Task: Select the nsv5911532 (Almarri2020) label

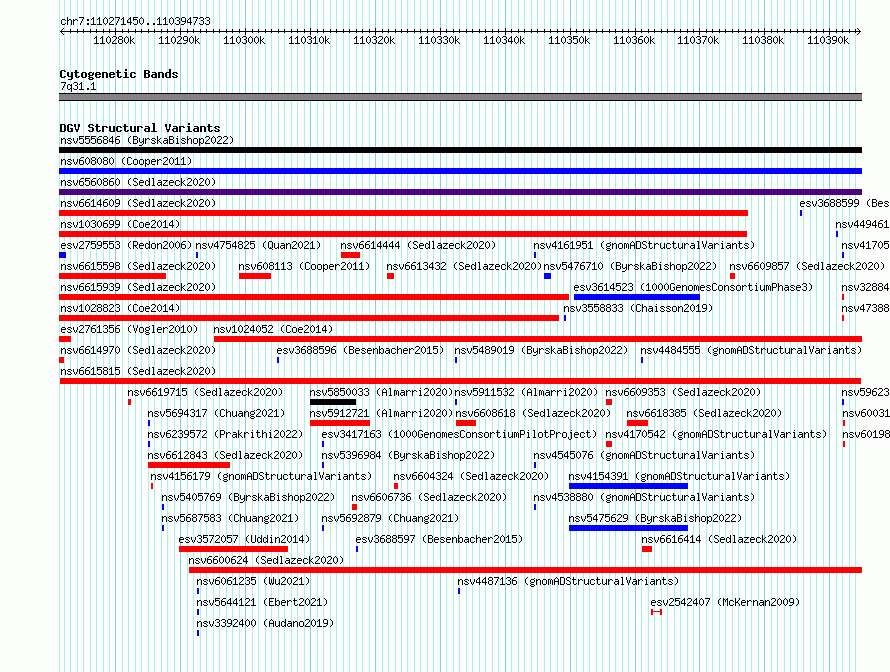Action: [x=526, y=392]
